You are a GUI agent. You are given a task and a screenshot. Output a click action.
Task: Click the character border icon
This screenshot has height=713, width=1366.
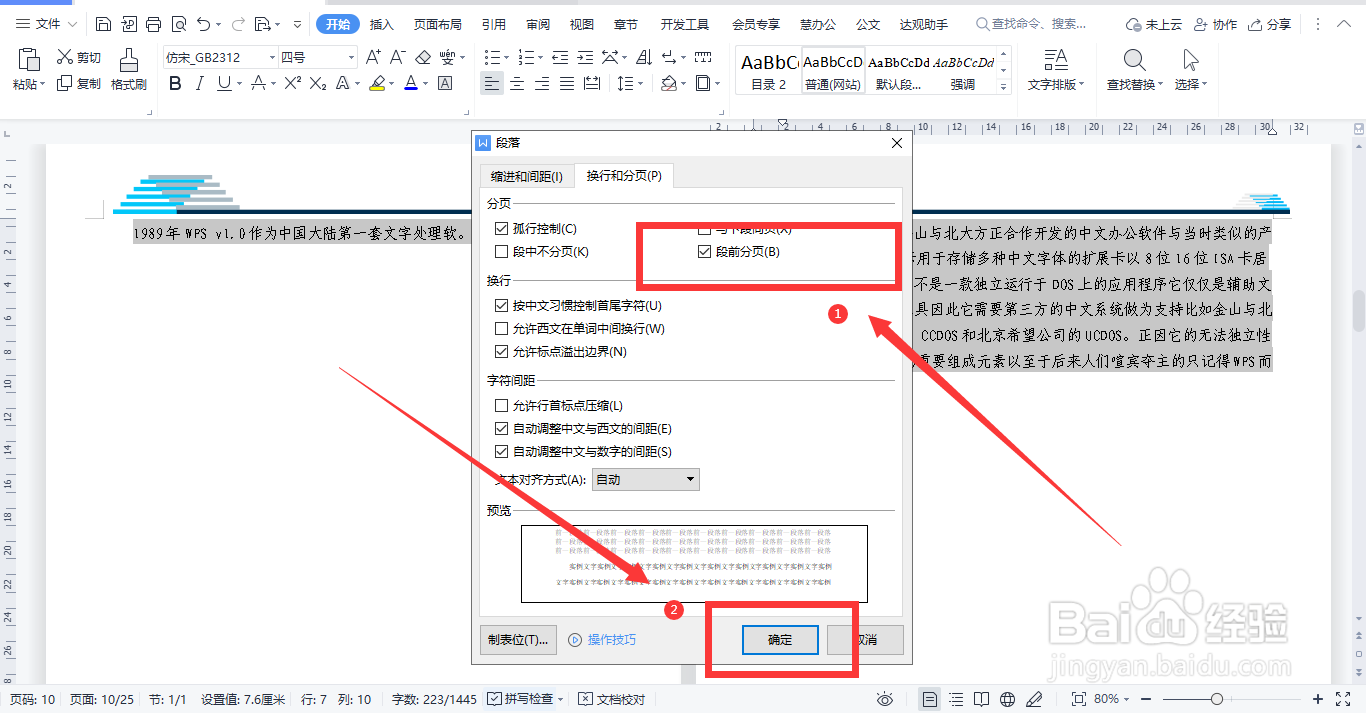445,84
